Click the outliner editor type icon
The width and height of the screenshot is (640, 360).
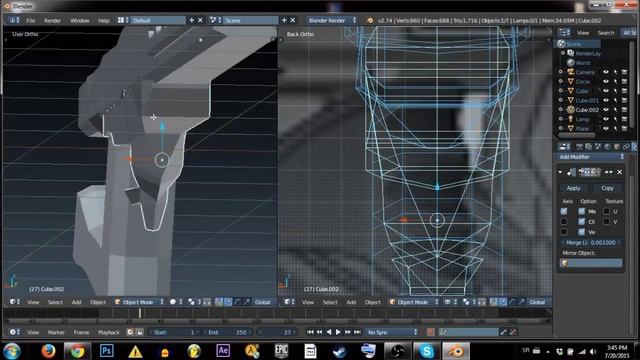coord(564,33)
